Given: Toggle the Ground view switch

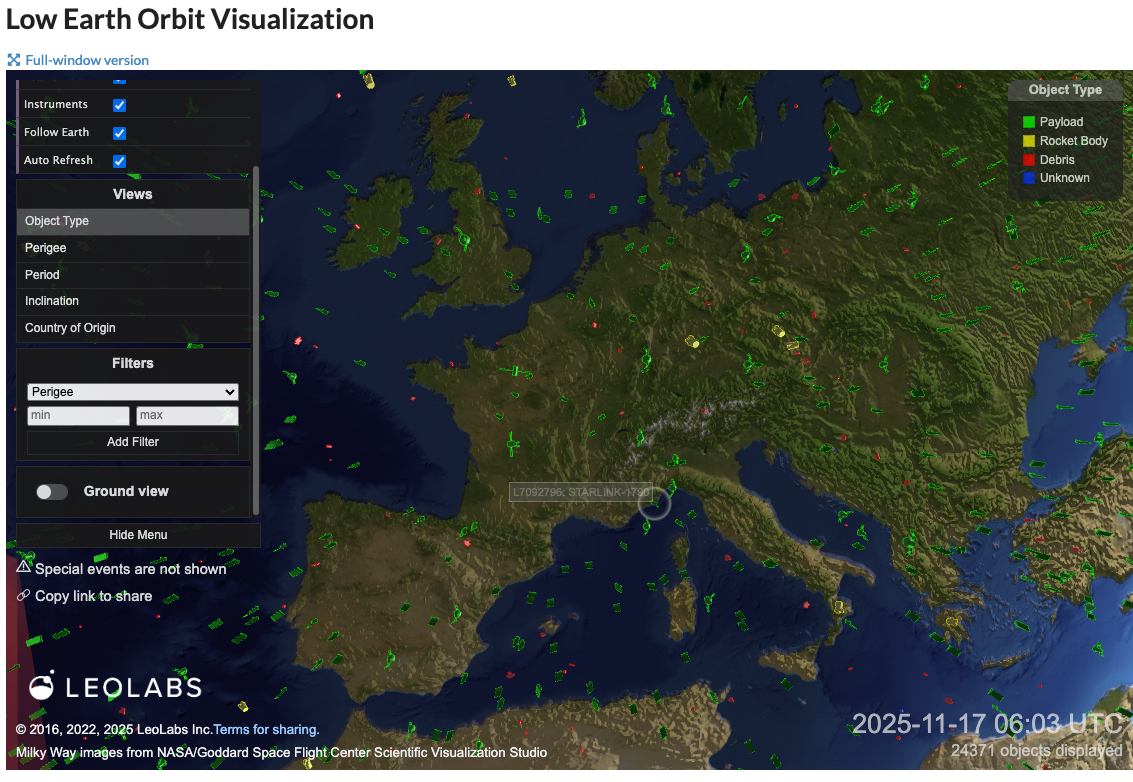Looking at the screenshot, I should tap(52, 491).
